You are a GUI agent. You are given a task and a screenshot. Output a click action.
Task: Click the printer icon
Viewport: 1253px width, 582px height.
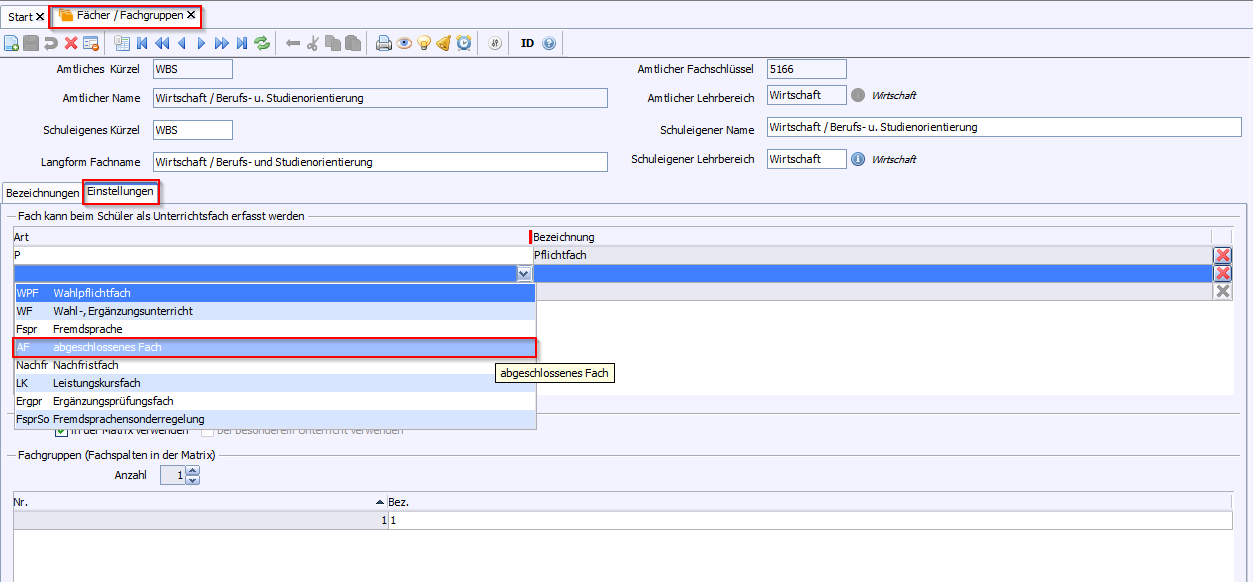click(384, 43)
